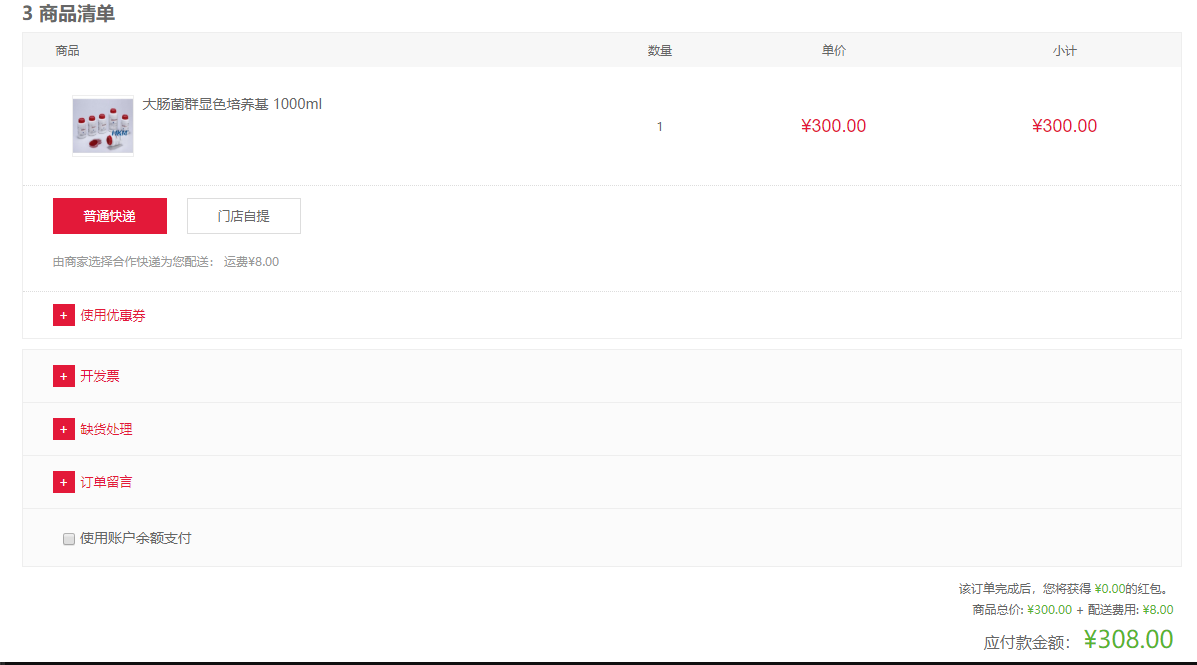The height and width of the screenshot is (665, 1197).
Task: Click the plus icon beside 订单留言
Action: [x=63, y=483]
